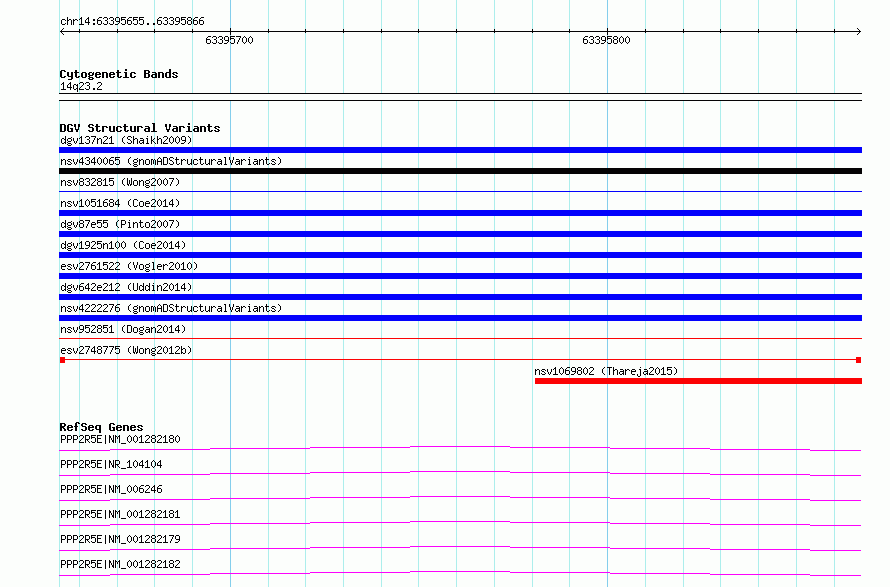The width and height of the screenshot is (890, 587).
Task: Open transcript PPP2R5E|NM_001282181 label
Action: (120, 514)
